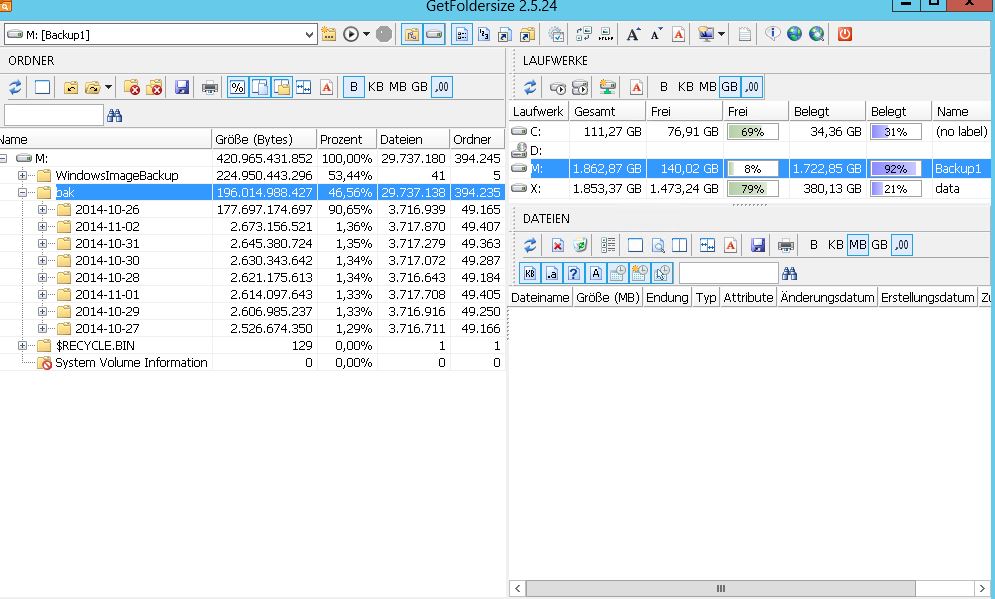Viewport: 995px width, 599px height.
Task: Toggle Bytes unit in ORDNER toolbar
Action: point(353,87)
